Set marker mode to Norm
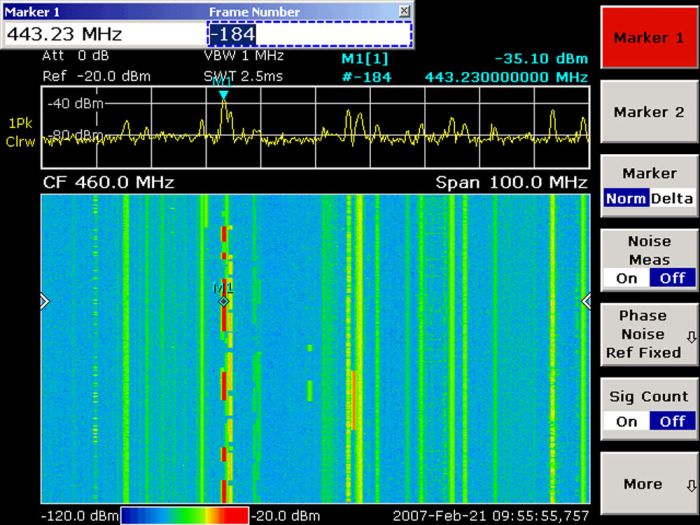This screenshot has width=700, height=525. pos(626,198)
